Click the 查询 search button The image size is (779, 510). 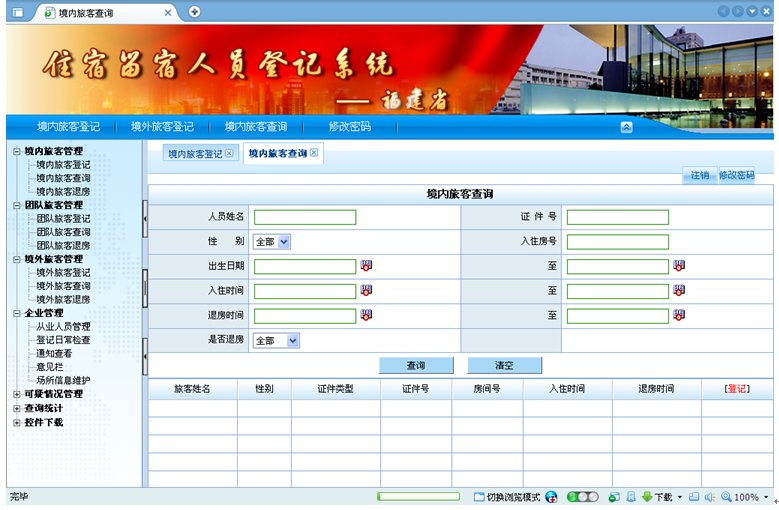click(x=416, y=365)
